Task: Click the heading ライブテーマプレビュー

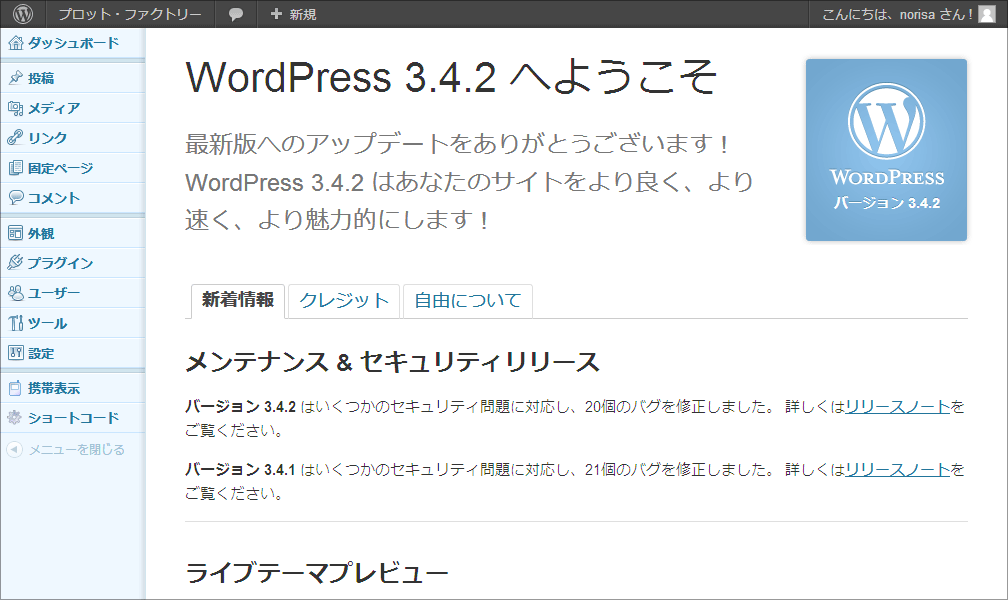Action: pos(317,572)
